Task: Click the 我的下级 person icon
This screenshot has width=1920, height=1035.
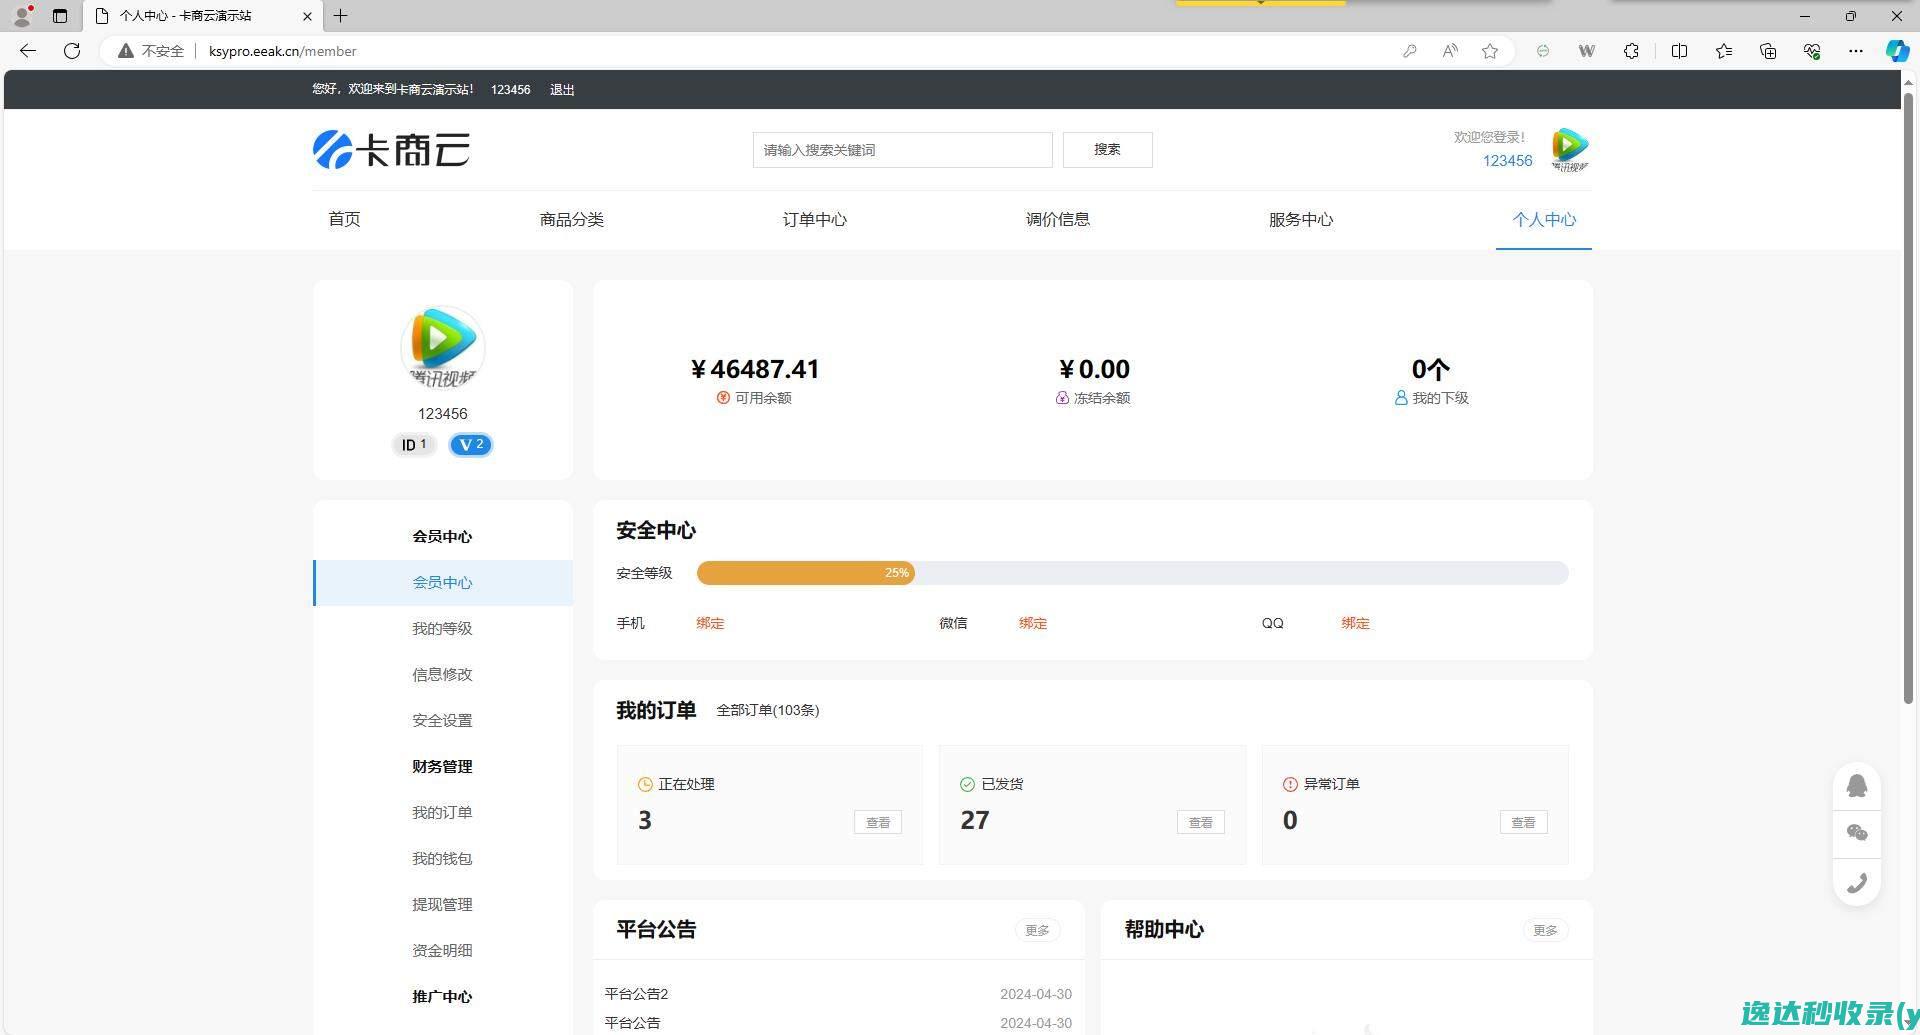Action: coord(1401,398)
